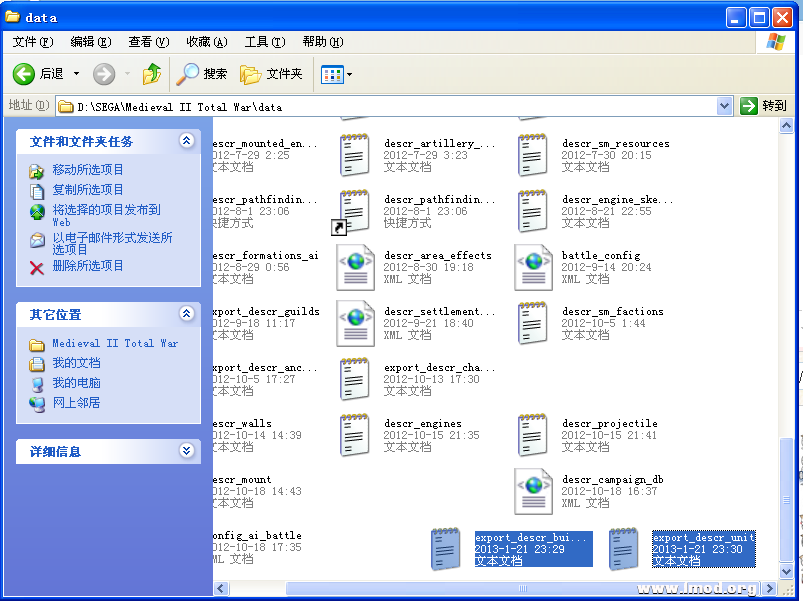Select the descr_campaign_db XML file icon

[534, 491]
